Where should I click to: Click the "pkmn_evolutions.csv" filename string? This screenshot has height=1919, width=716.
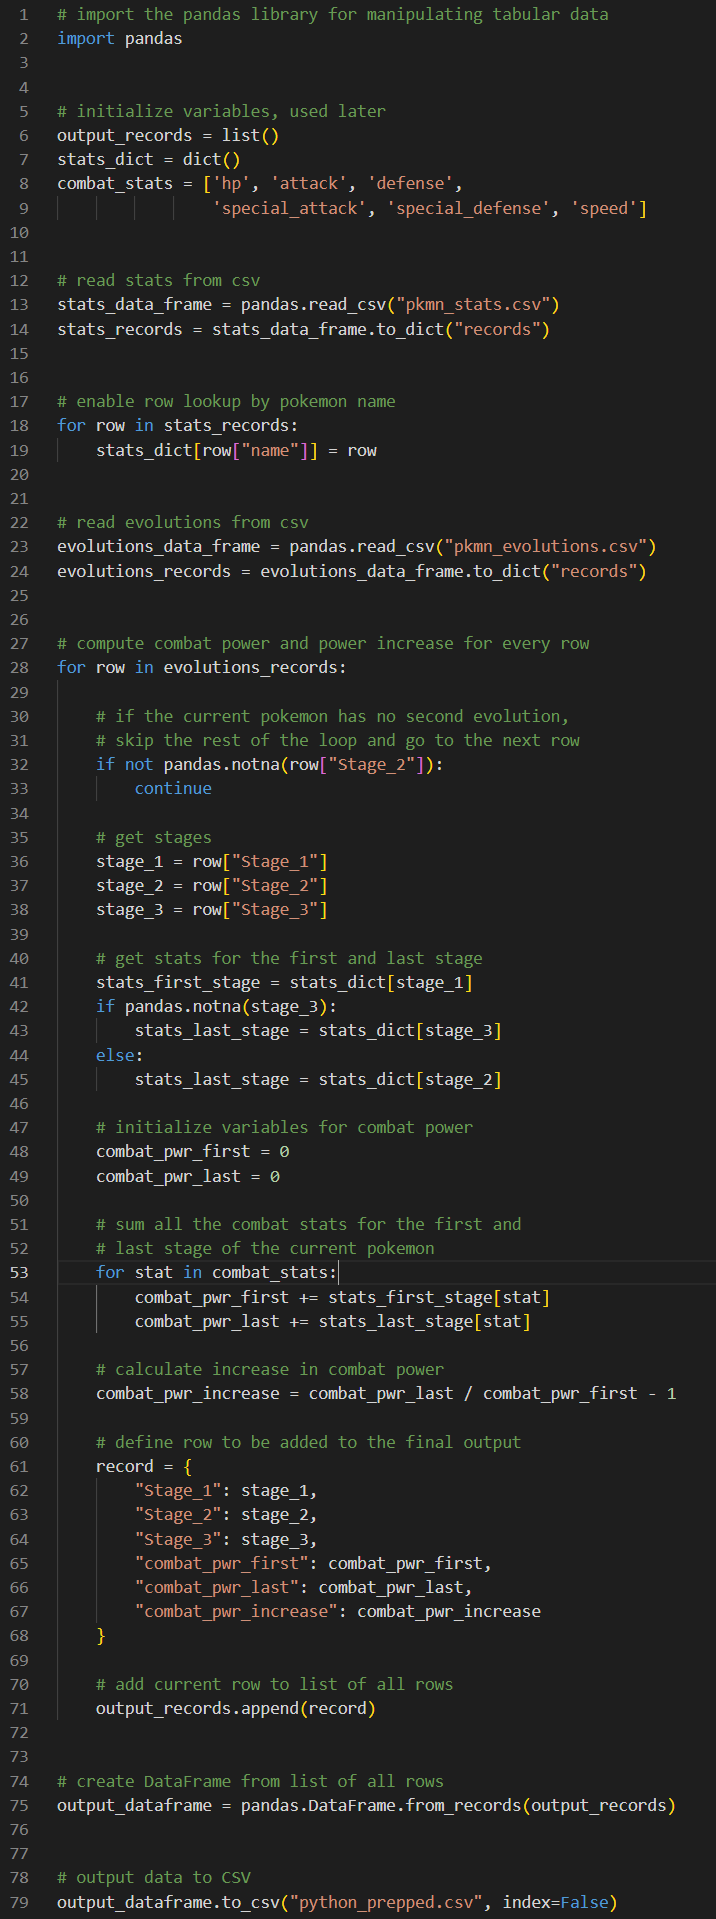pyautogui.click(x=546, y=547)
